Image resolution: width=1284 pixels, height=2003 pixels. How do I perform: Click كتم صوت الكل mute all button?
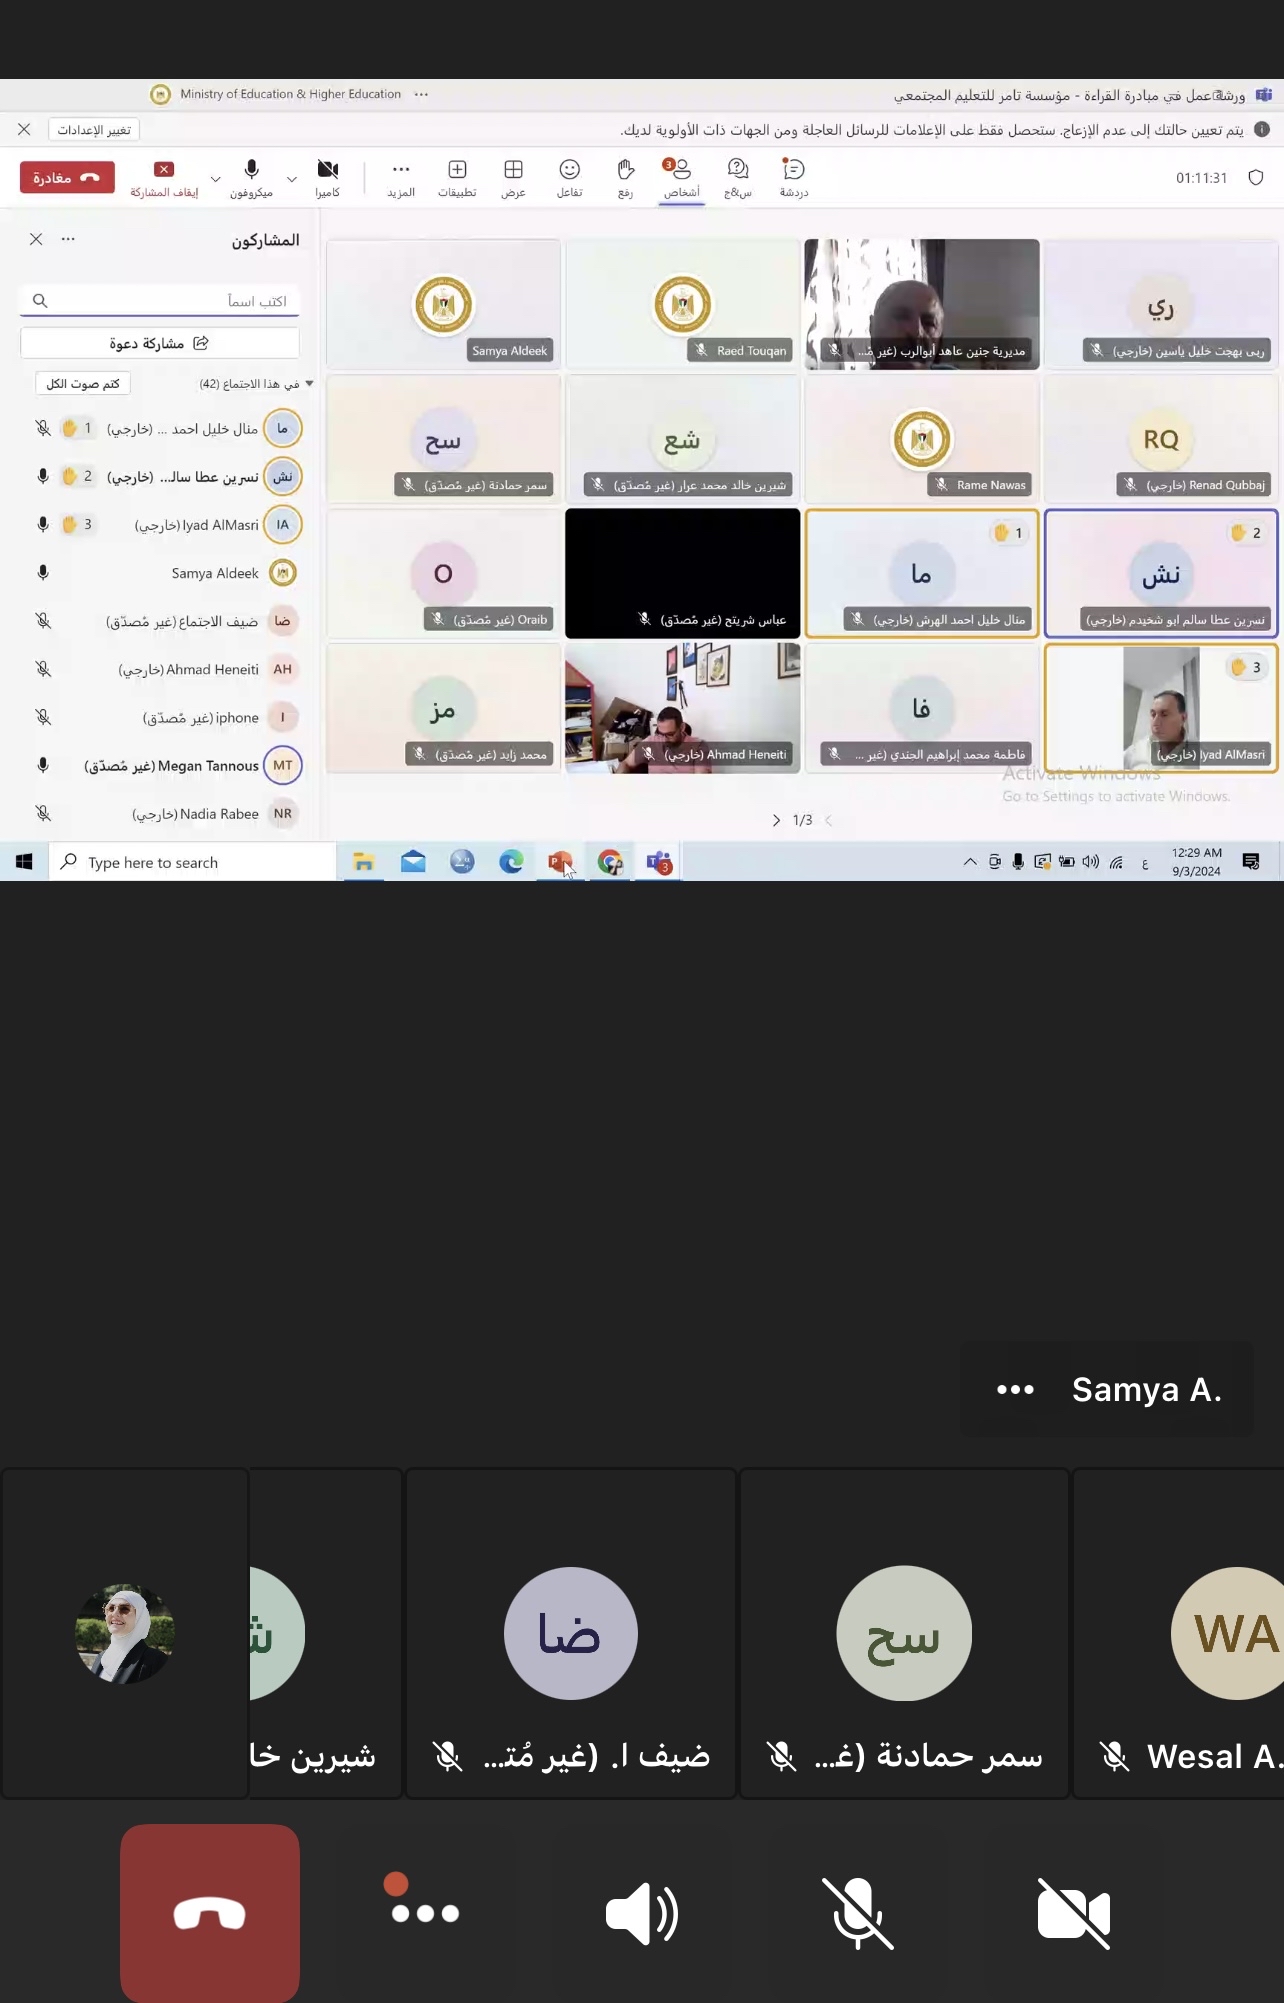point(83,384)
